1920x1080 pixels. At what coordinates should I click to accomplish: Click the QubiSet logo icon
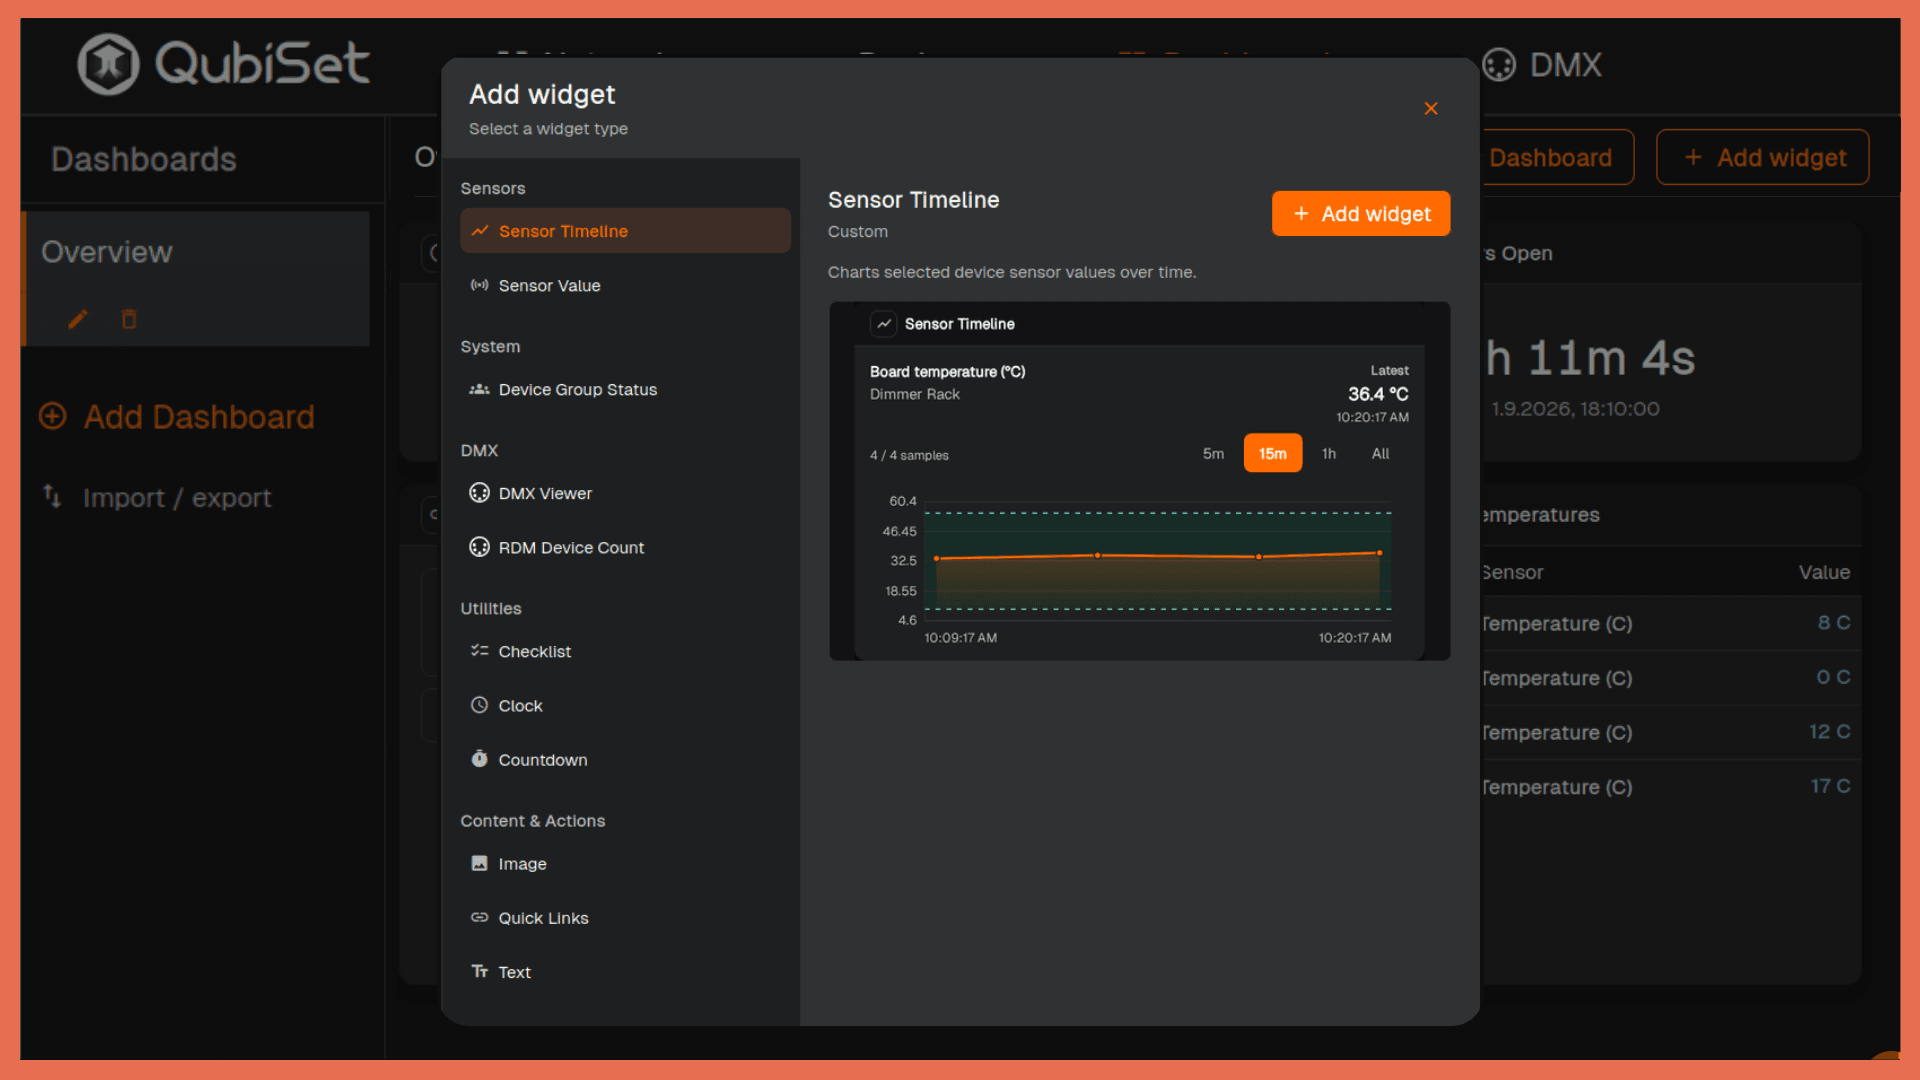point(108,64)
